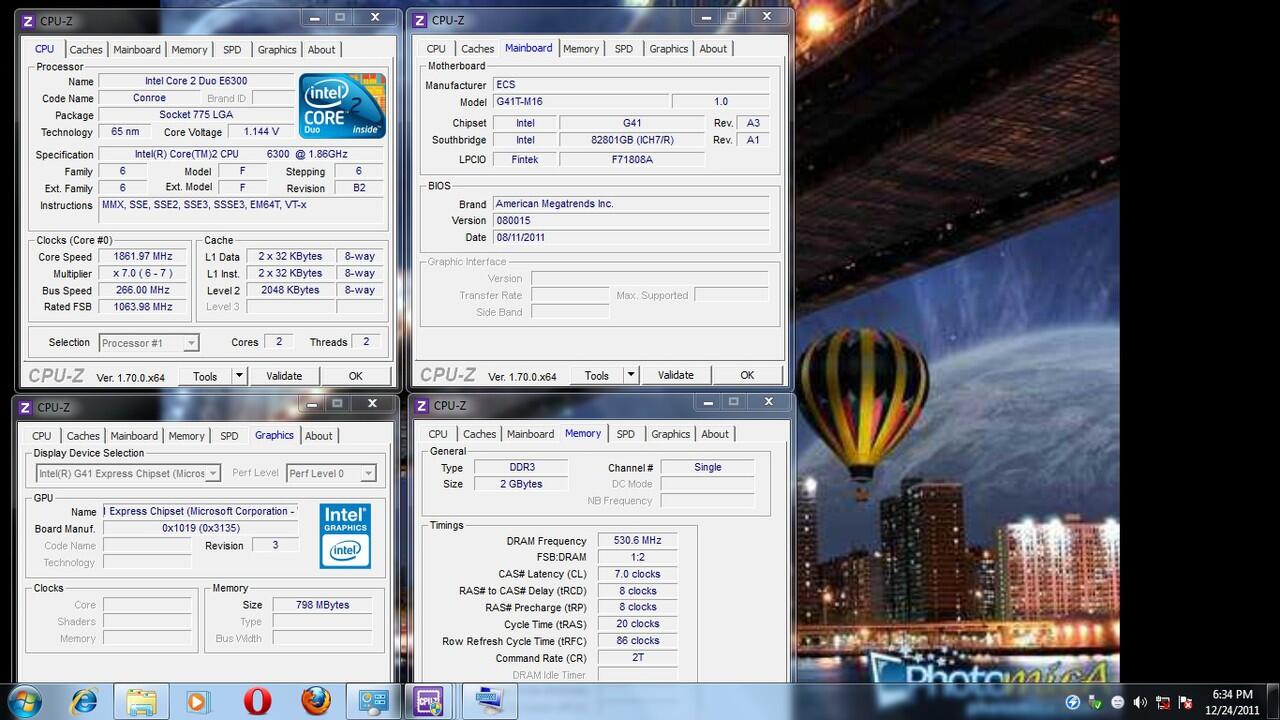Click CPU-Z title icon of the CPU window
This screenshot has height=720, width=1280.
[x=29, y=20]
